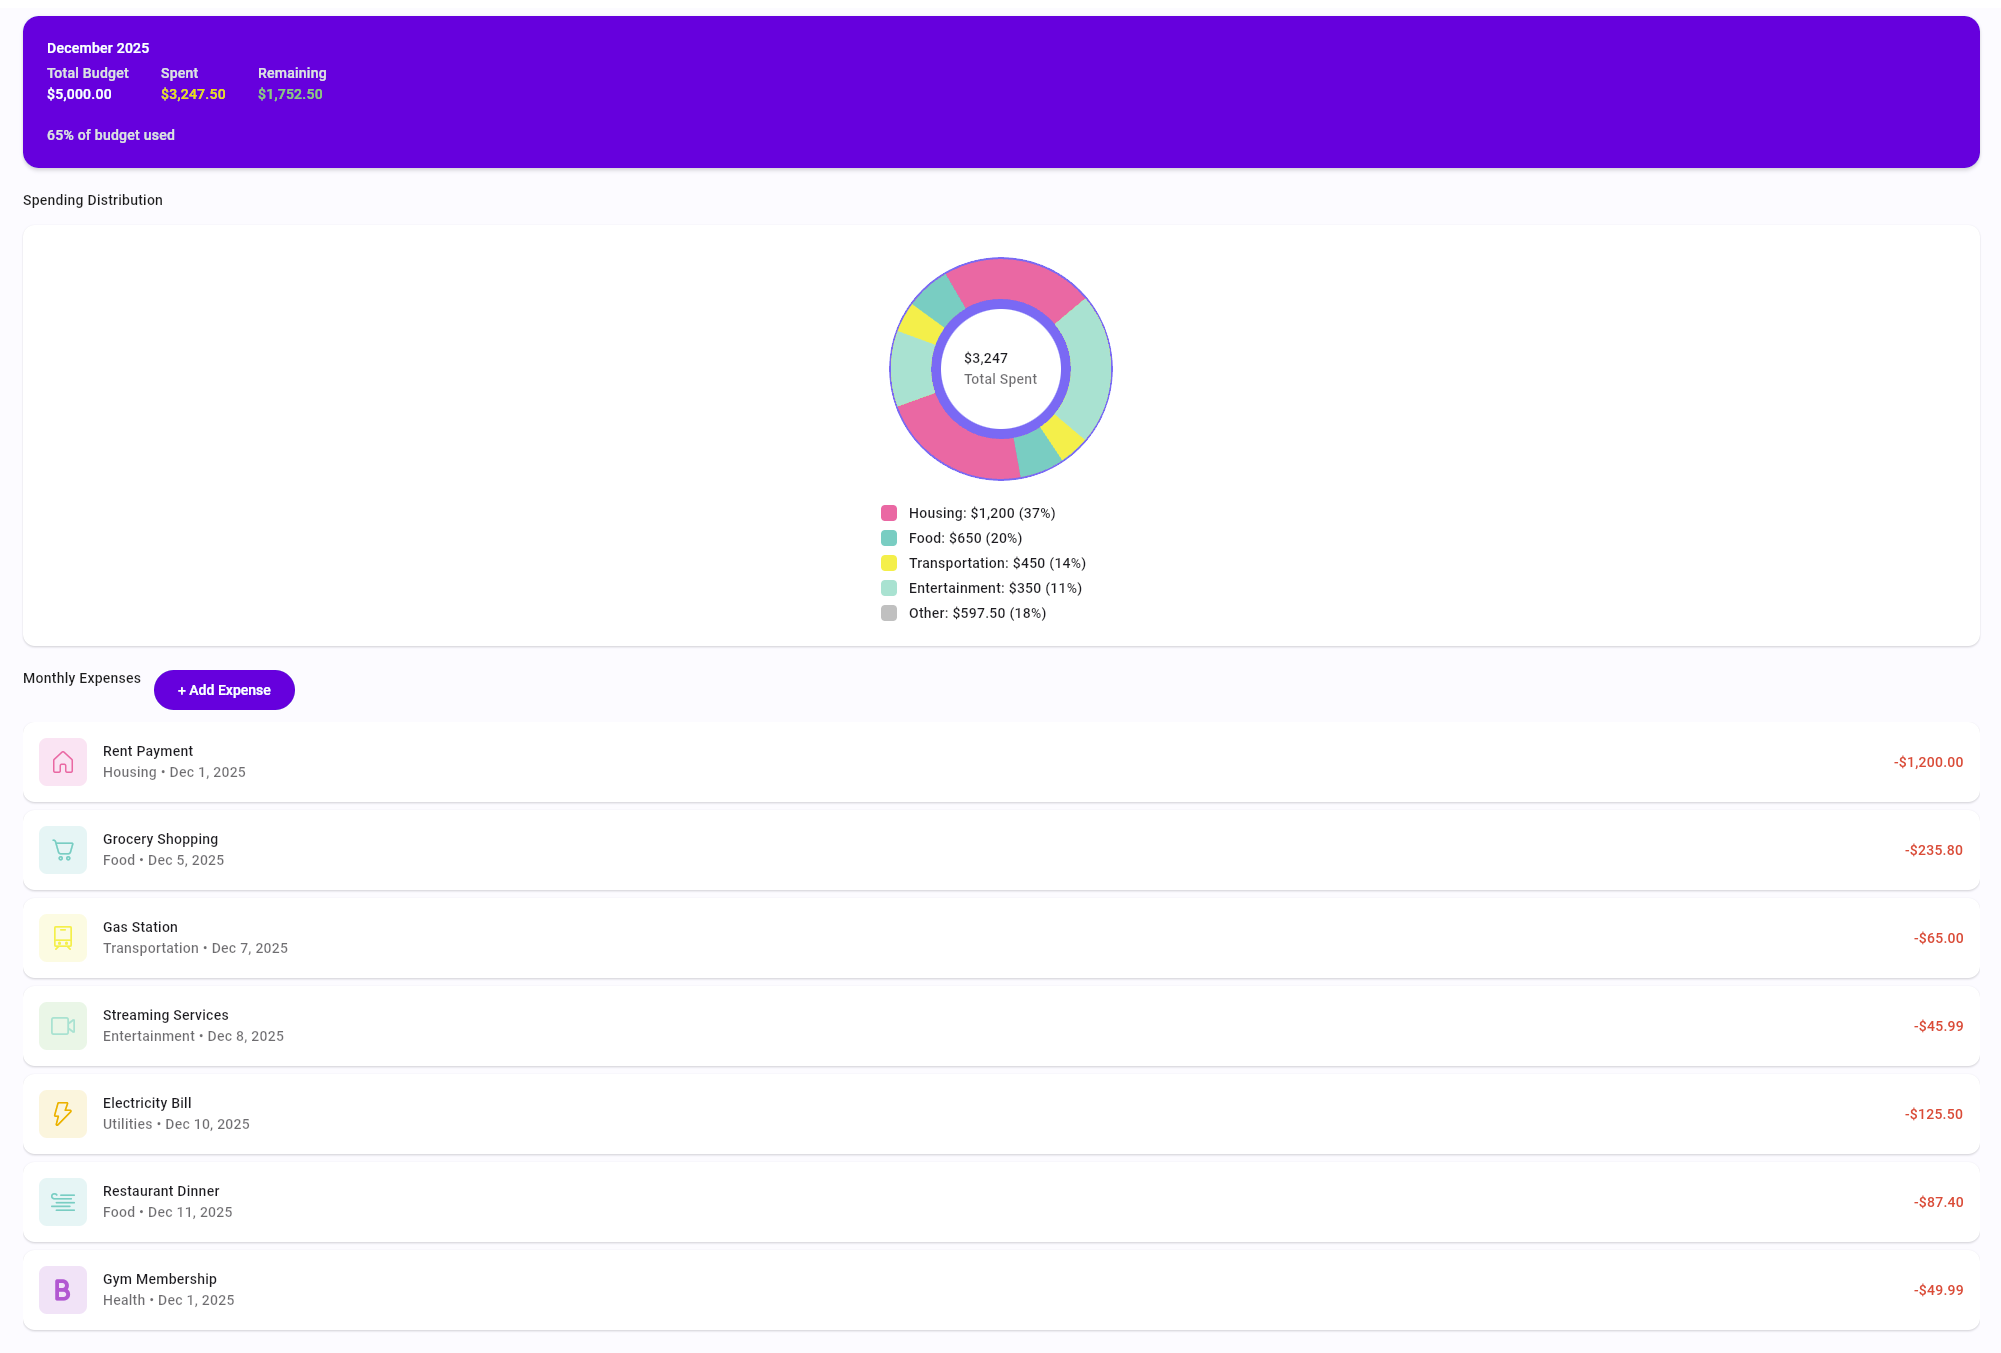This screenshot has width=2001, height=1353.
Task: Click the gray Other legend swatch
Action: 889,613
